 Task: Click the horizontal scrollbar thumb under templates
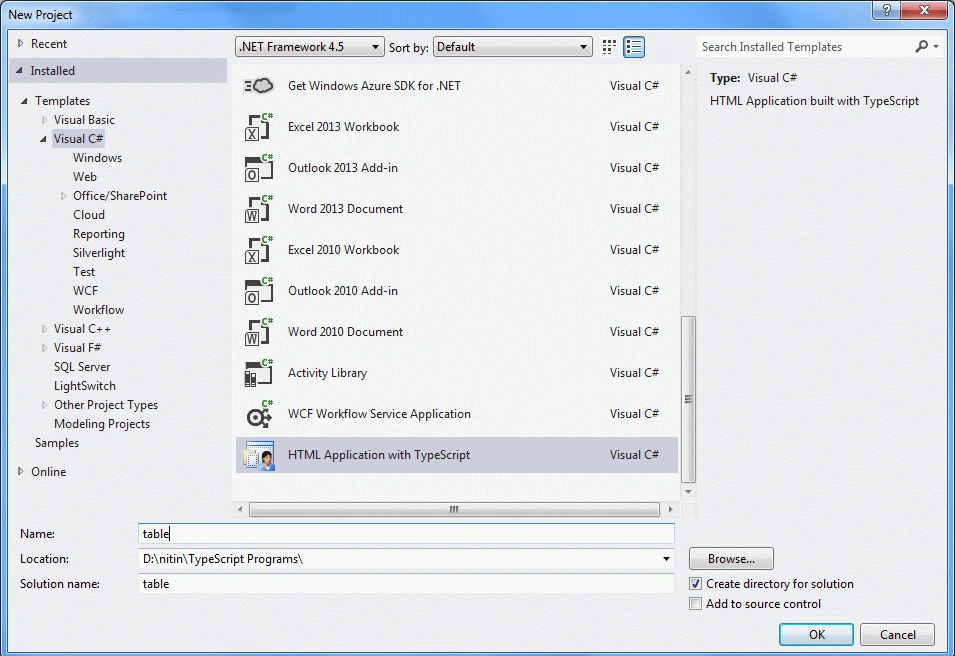(454, 509)
